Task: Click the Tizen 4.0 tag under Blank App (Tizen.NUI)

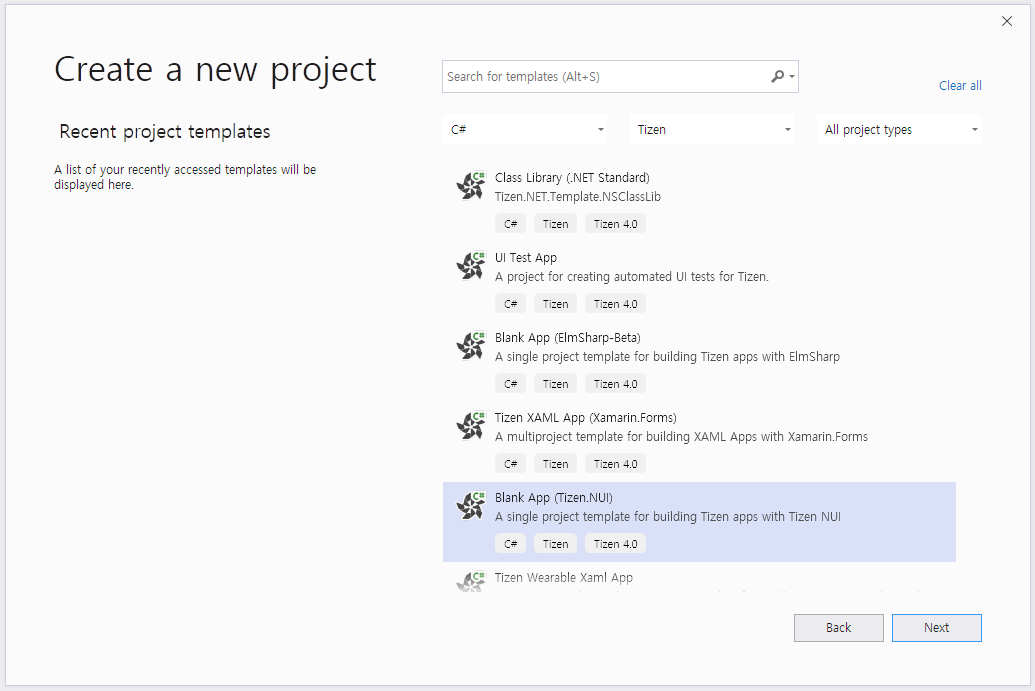Action: pos(615,544)
